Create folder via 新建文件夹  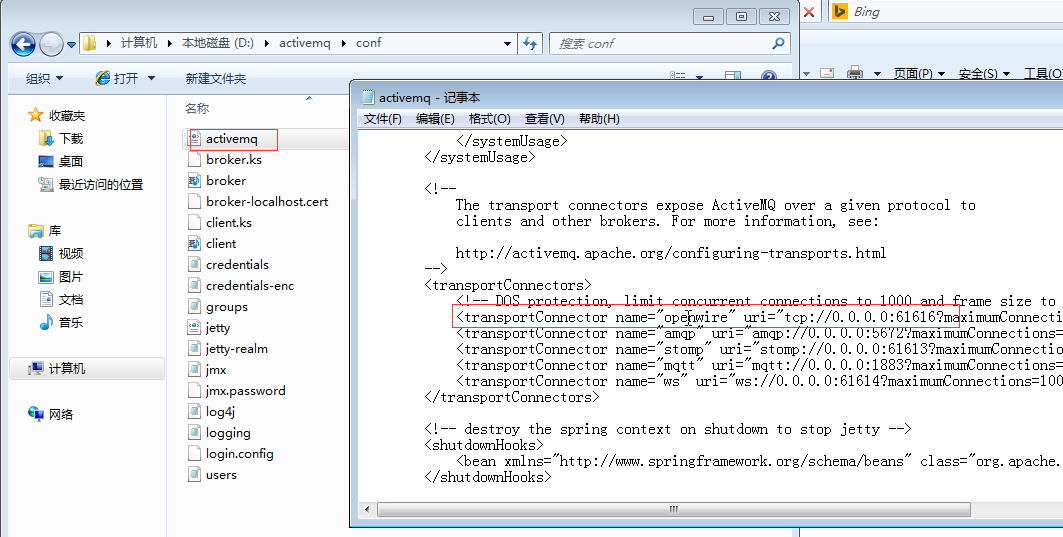[216, 79]
